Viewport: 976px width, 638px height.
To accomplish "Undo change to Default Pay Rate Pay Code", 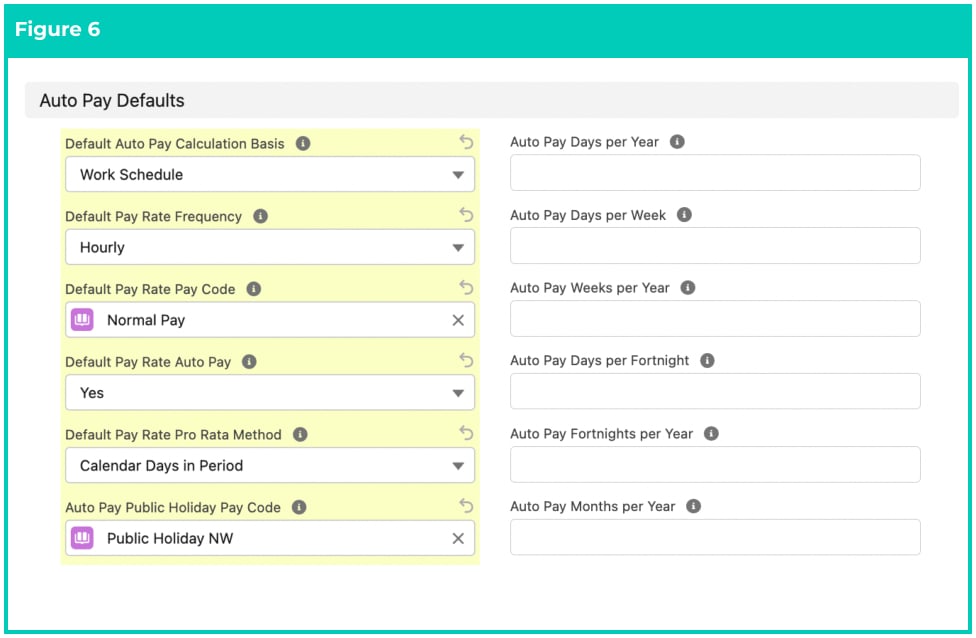I will (466, 288).
